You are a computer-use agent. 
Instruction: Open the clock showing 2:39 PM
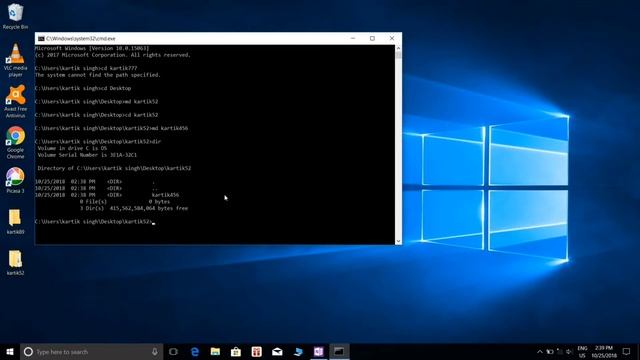pyautogui.click(x=604, y=351)
